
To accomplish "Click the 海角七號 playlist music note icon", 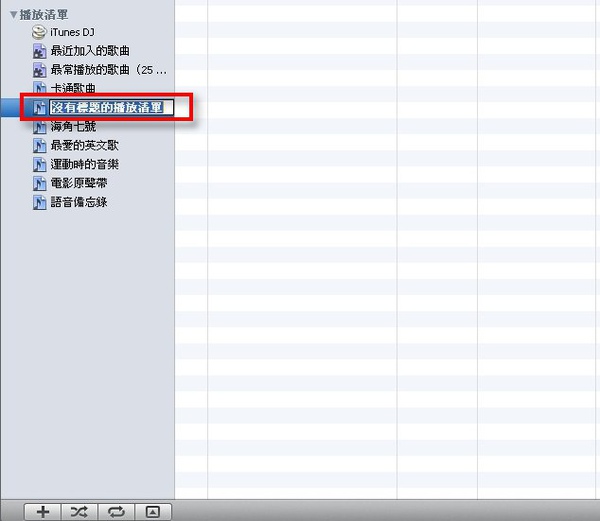I will pos(39,127).
